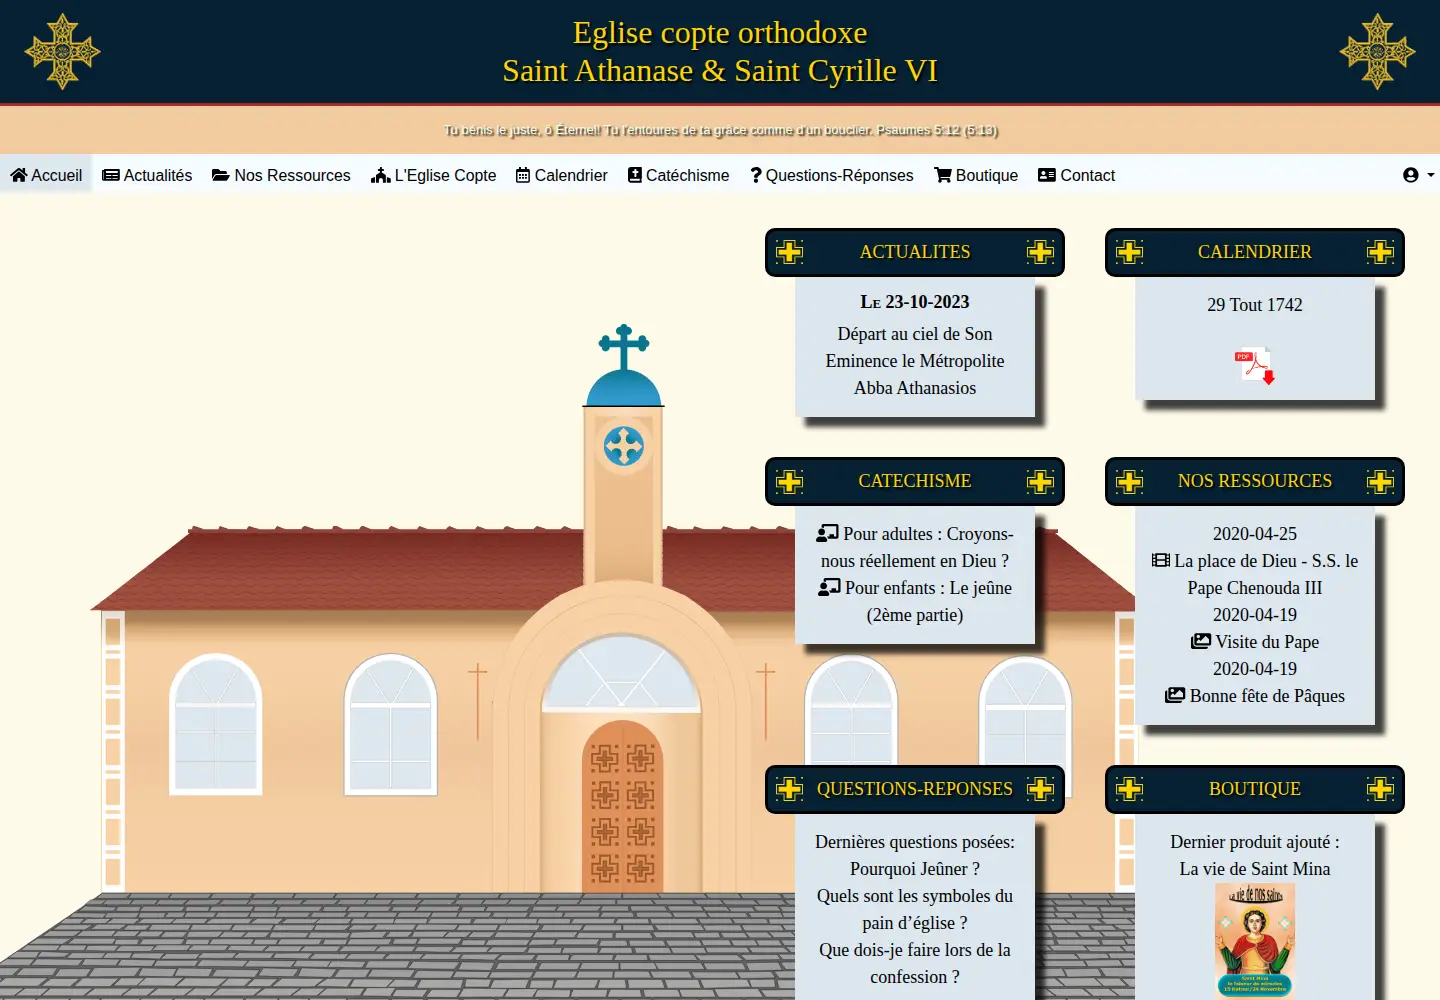Read the news about Métropolite Abba Athanasios
This screenshot has width=1440, height=1000.
point(915,361)
